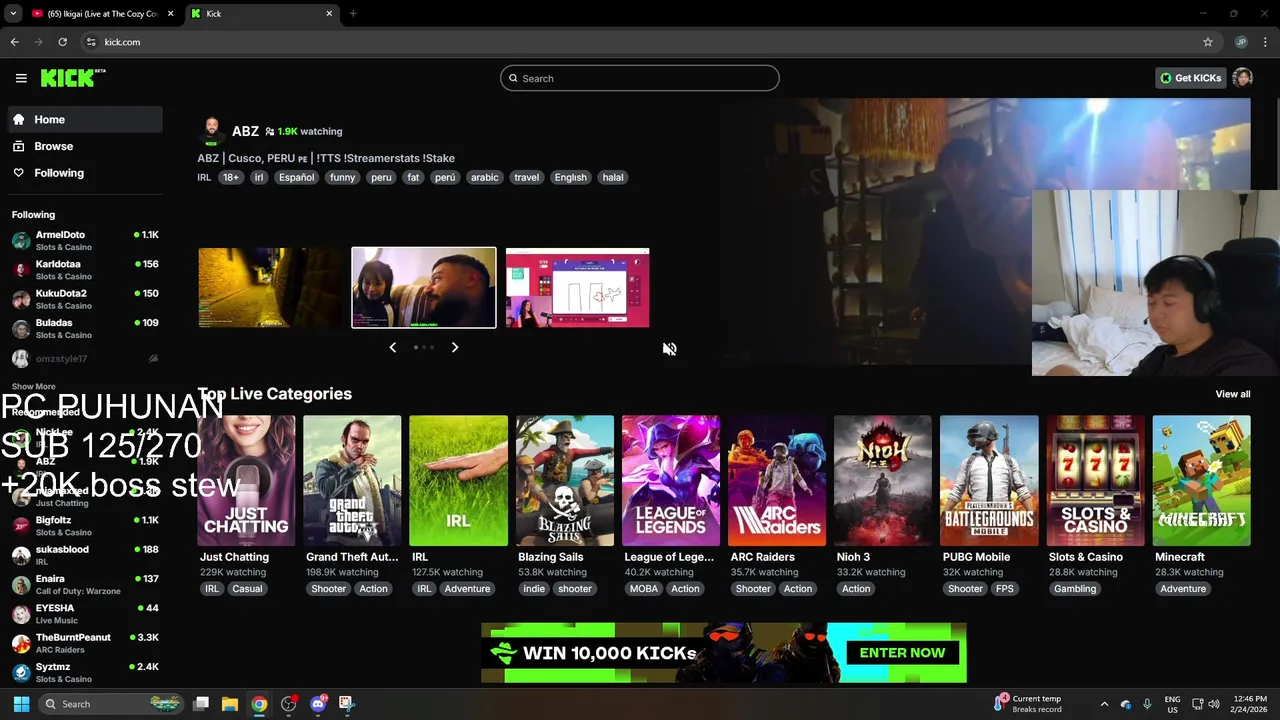Open Browse in the sidebar
This screenshot has width=1280, height=720.
click(x=85, y=146)
